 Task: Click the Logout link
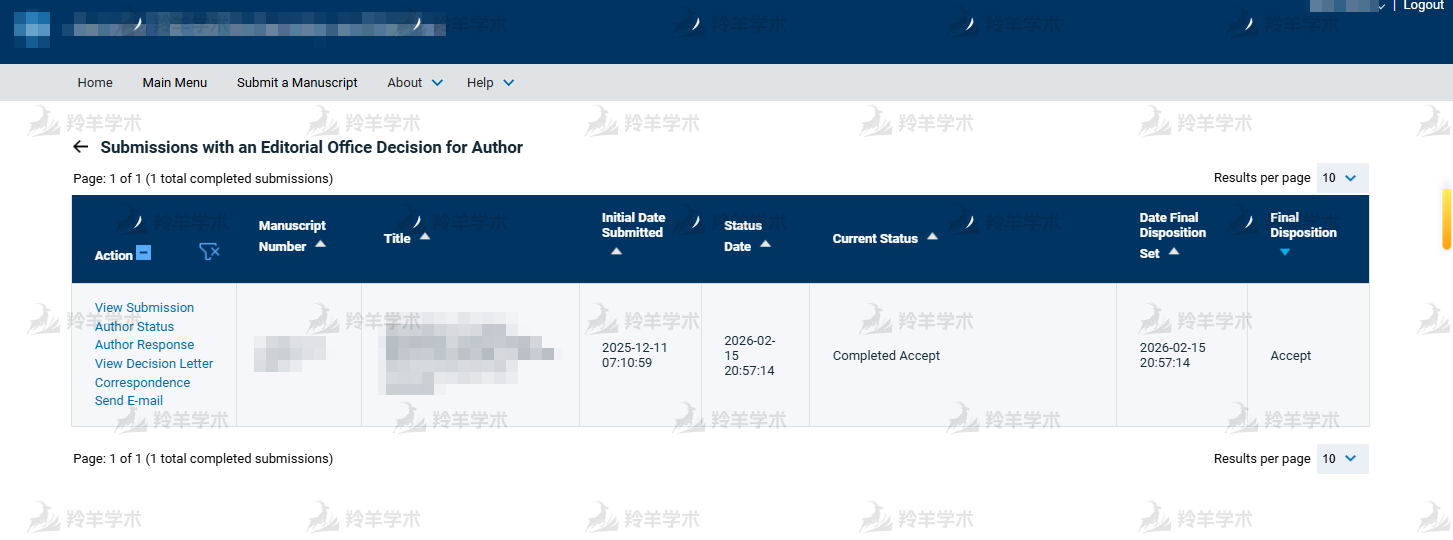(x=1423, y=6)
